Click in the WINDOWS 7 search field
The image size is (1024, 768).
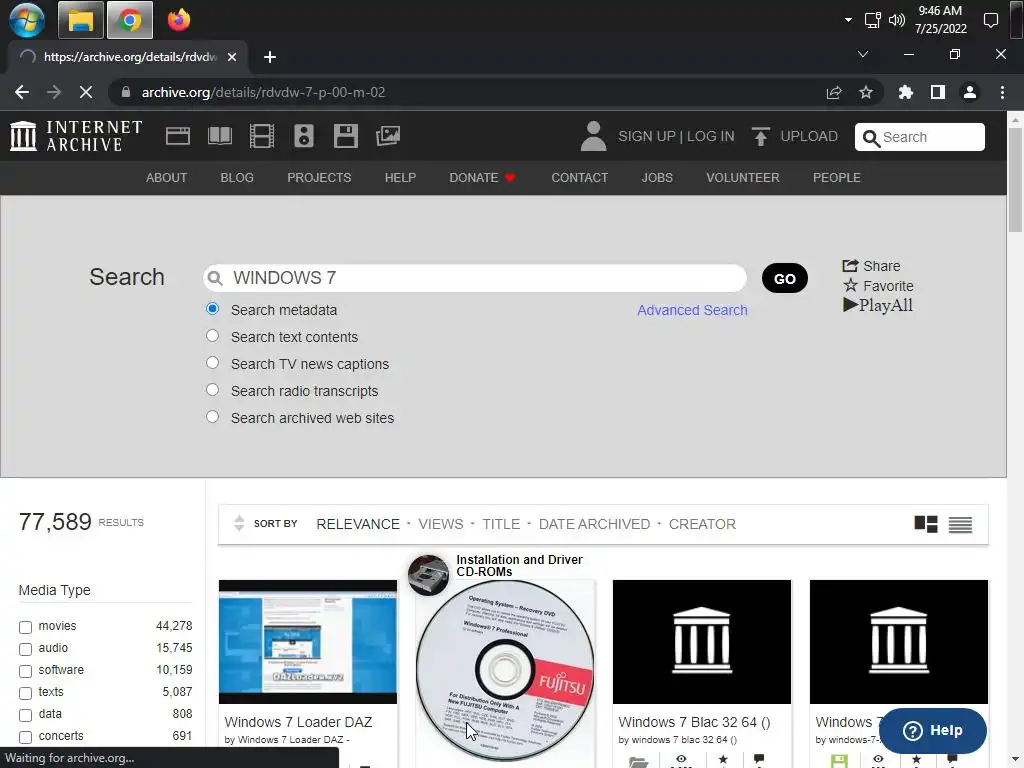coord(475,278)
